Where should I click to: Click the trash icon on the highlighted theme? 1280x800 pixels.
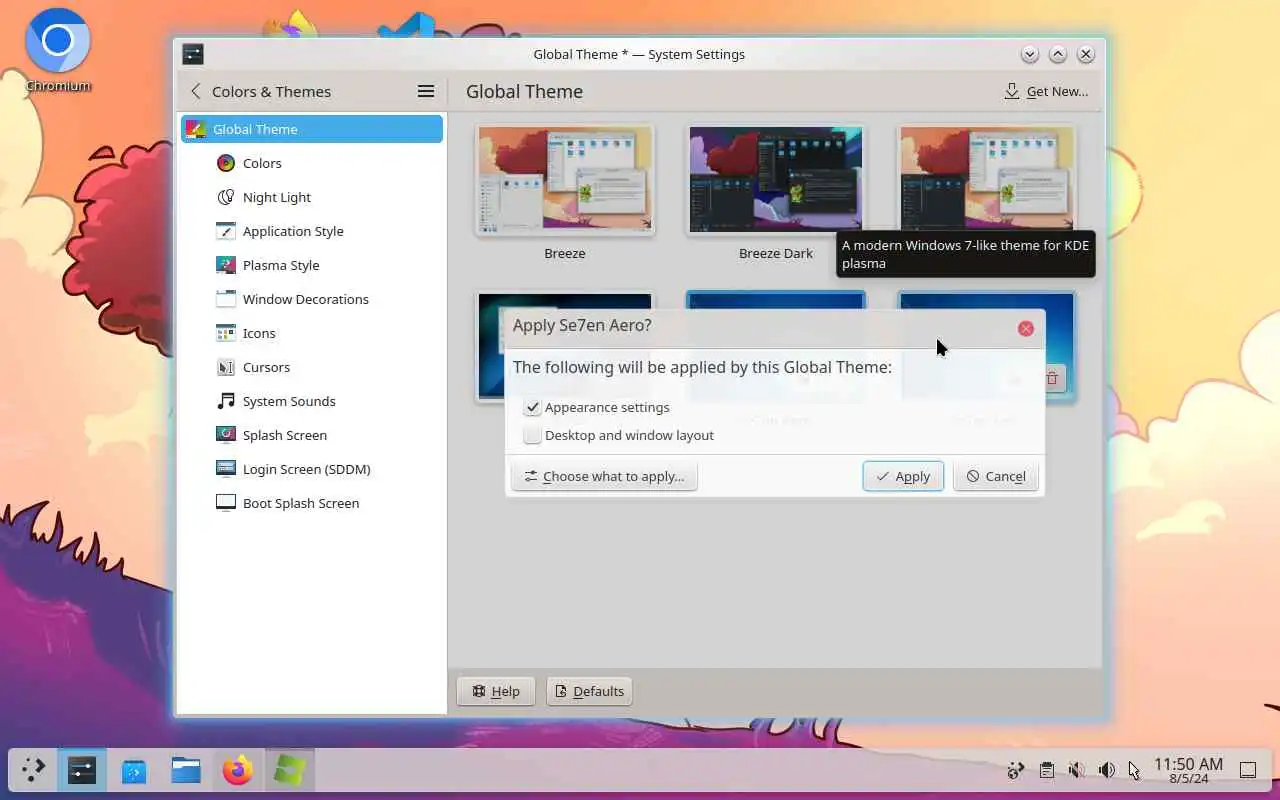tap(1052, 378)
